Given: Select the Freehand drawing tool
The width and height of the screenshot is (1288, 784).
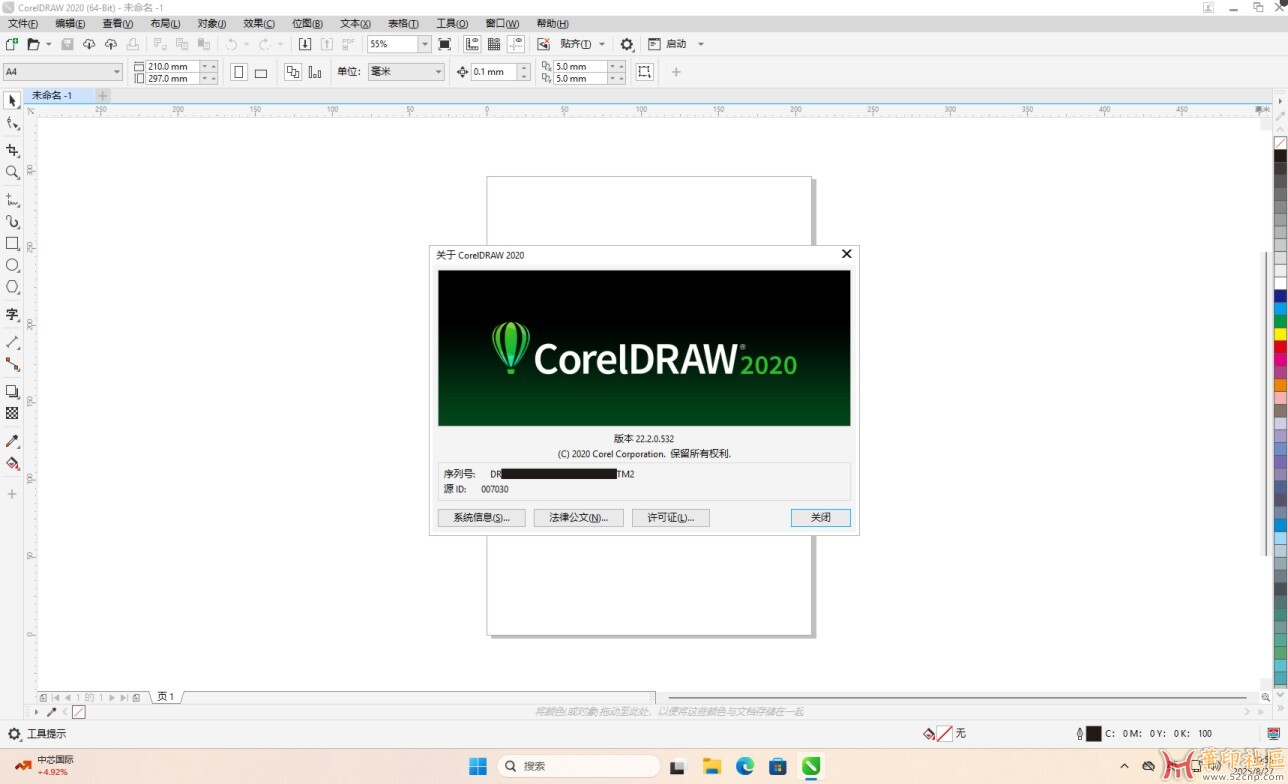Looking at the screenshot, I should click(x=12, y=200).
